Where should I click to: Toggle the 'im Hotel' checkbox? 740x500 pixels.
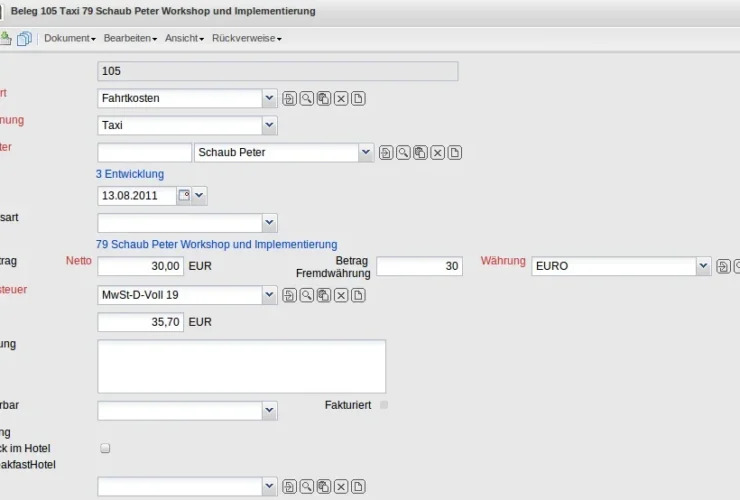[105, 449]
